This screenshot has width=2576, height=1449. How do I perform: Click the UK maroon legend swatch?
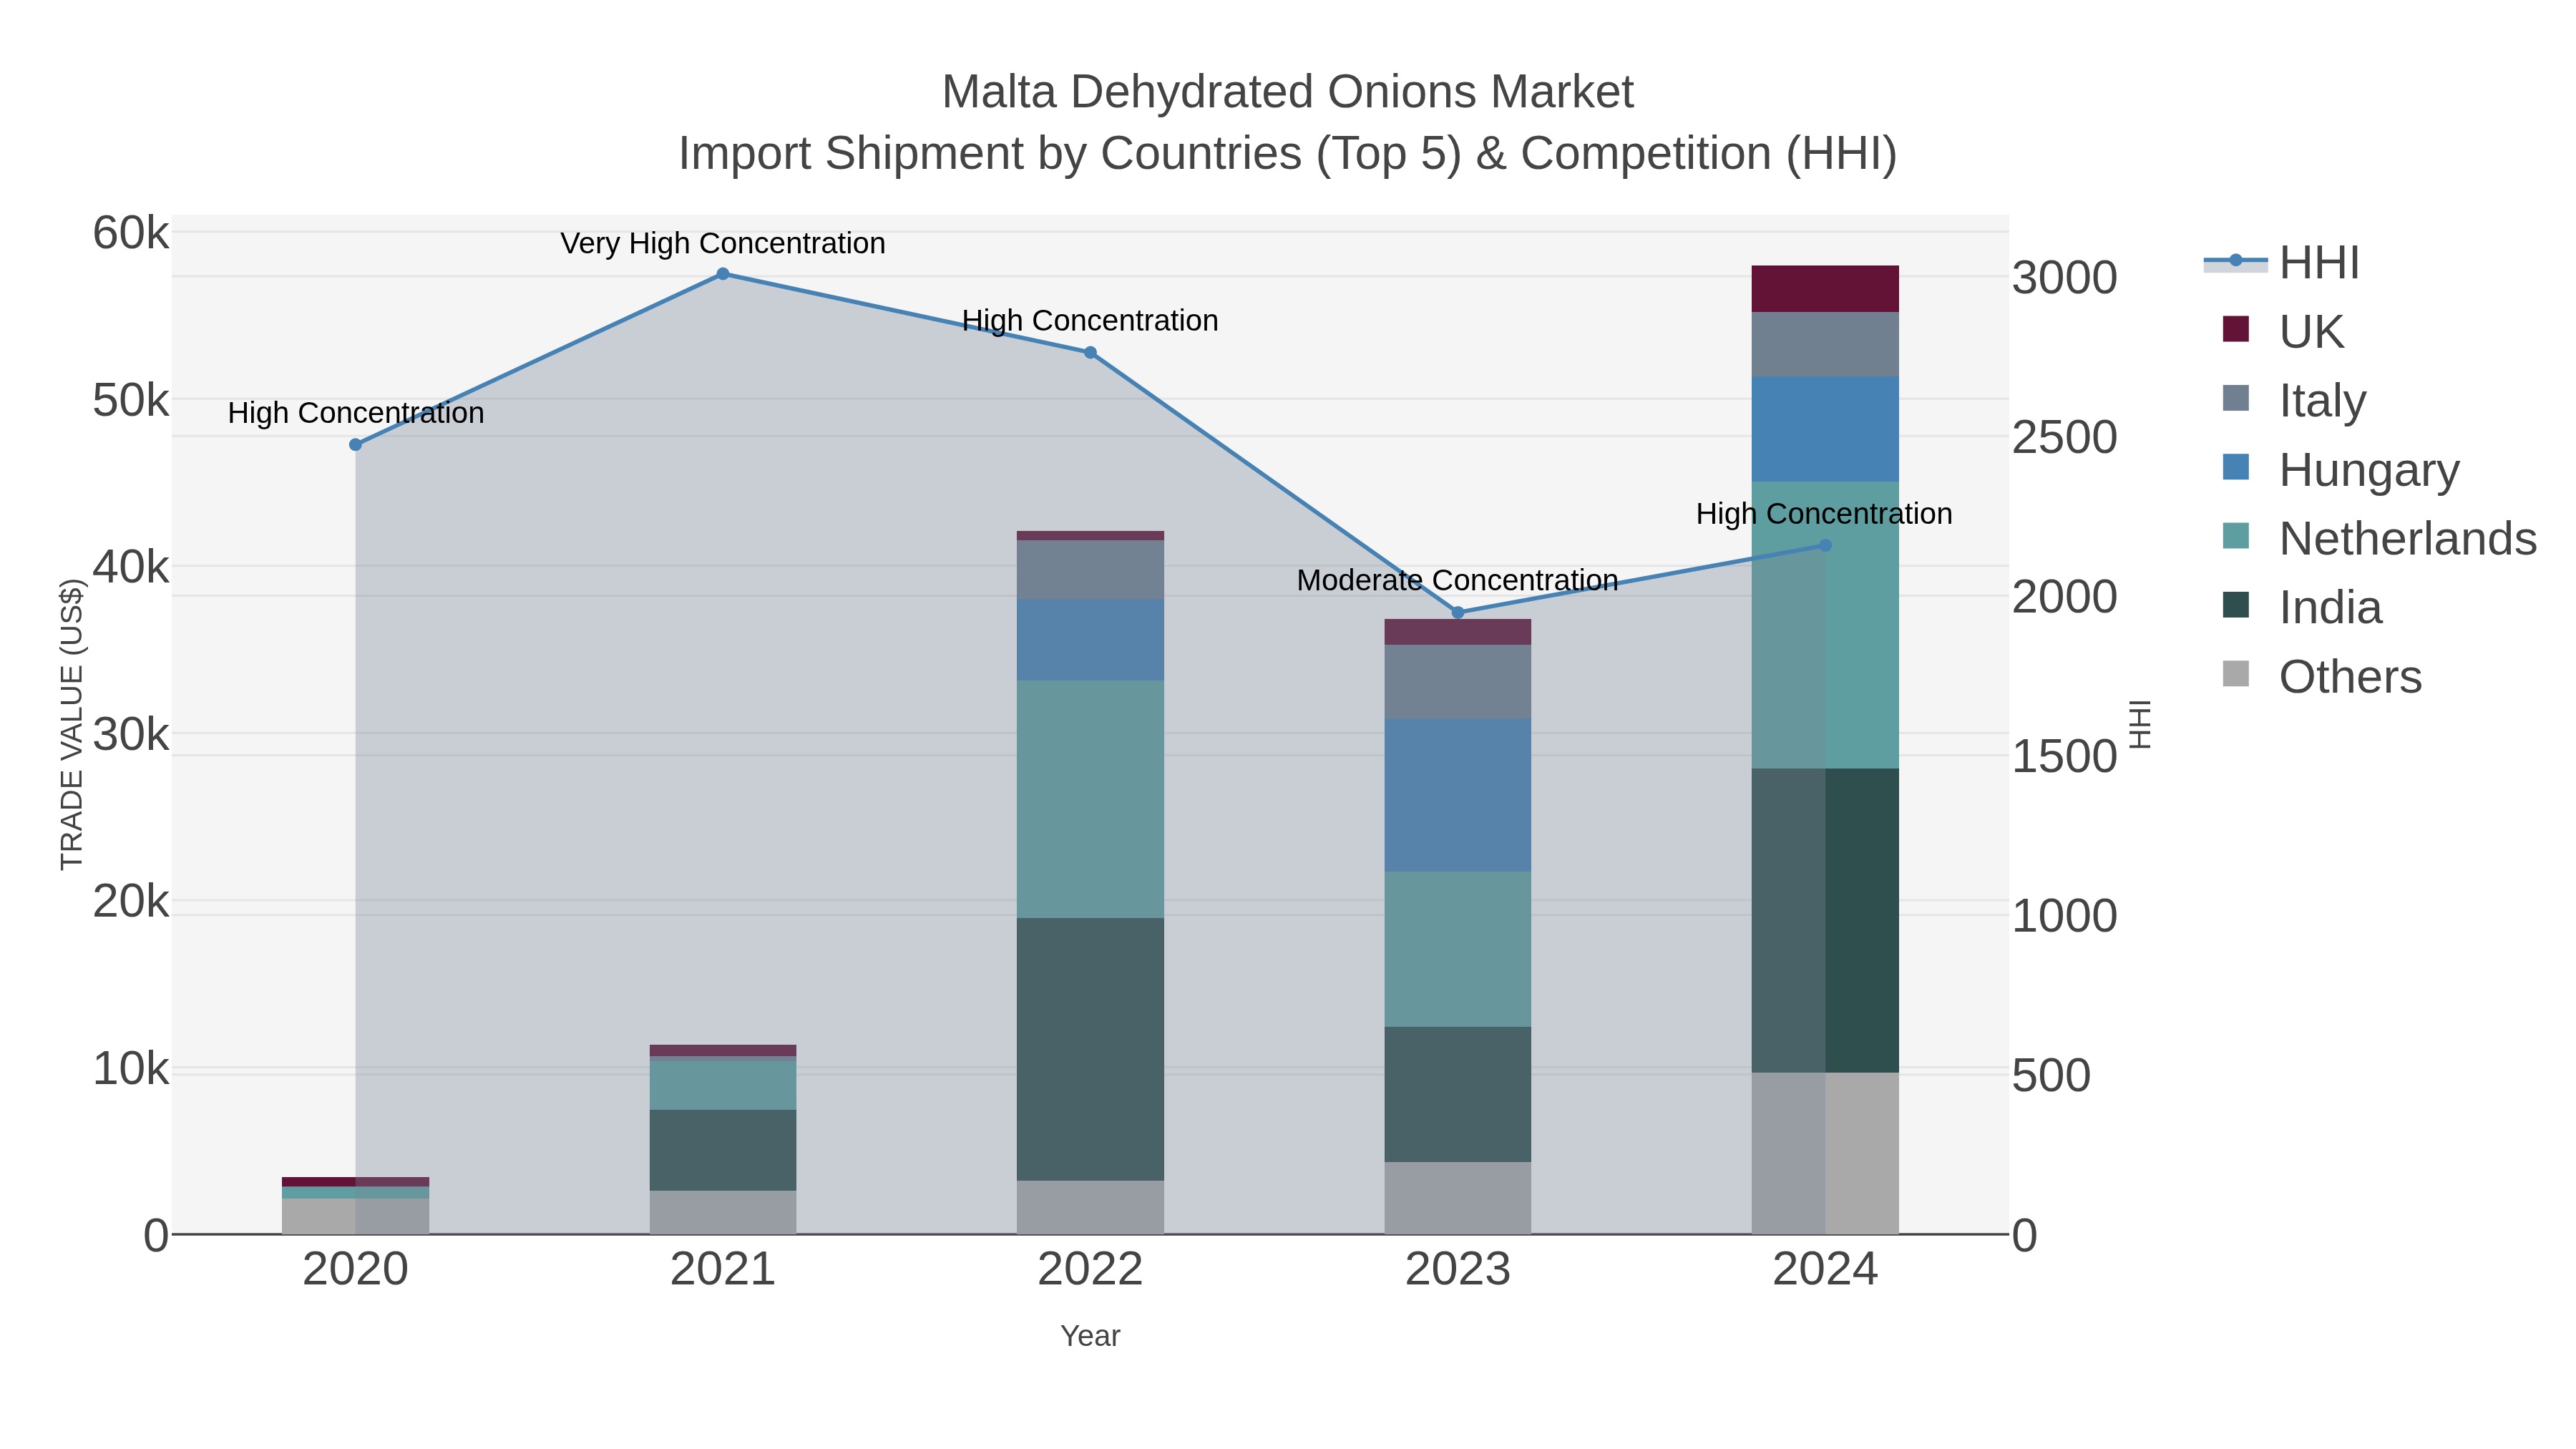tap(2235, 329)
